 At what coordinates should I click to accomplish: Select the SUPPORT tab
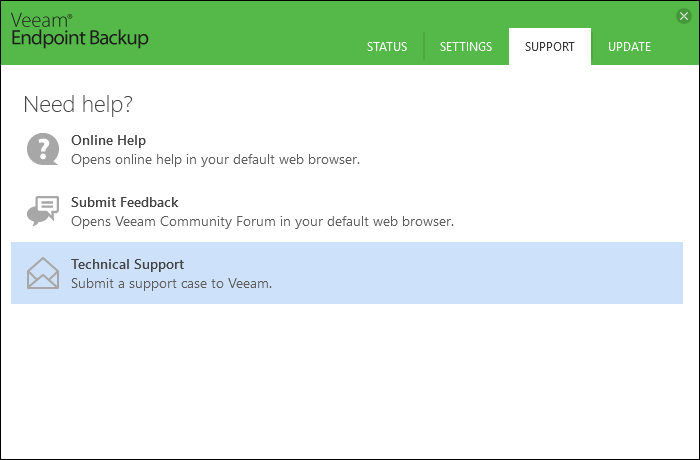[x=550, y=46]
